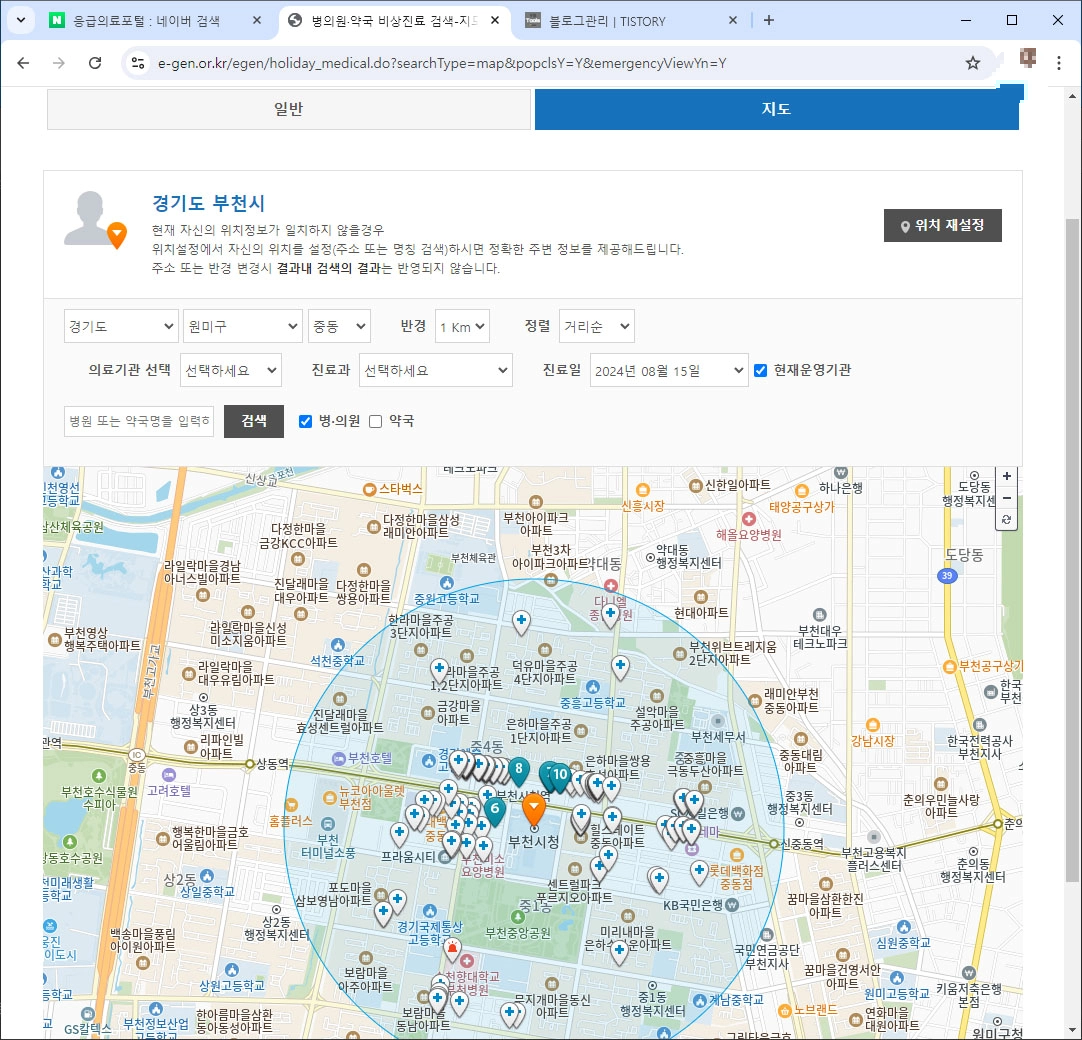The image size is (1082, 1040).
Task: Zoom out using the map minus icon
Action: tap(1007, 498)
